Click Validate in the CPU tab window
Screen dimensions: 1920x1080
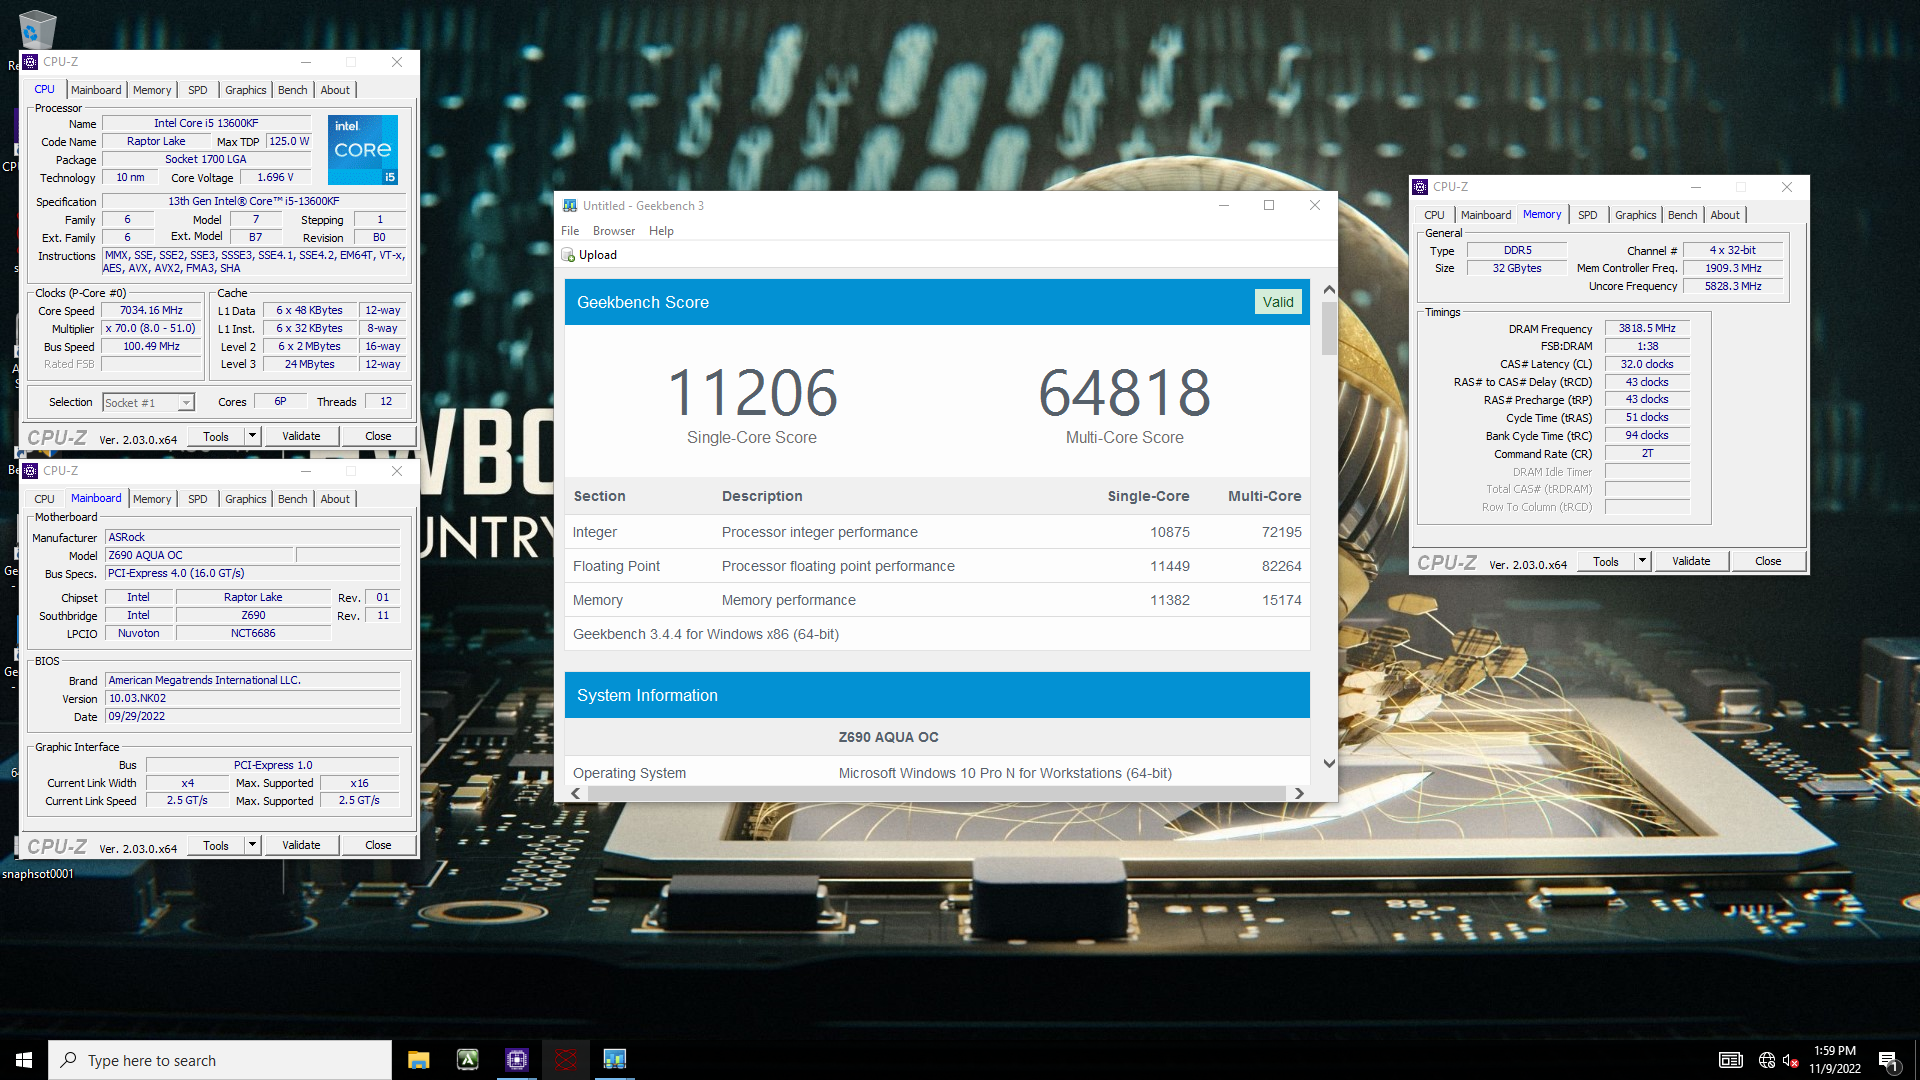(301, 436)
